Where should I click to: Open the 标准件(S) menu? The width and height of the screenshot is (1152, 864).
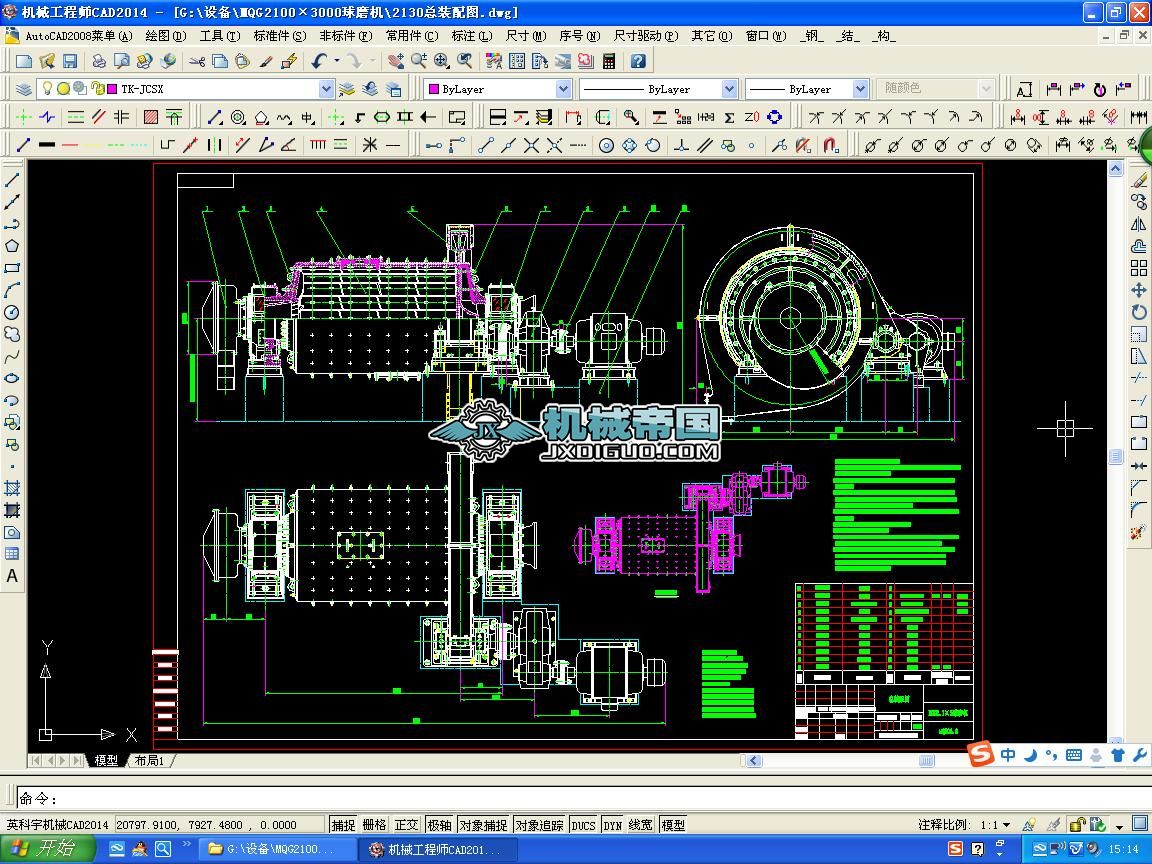(x=279, y=35)
